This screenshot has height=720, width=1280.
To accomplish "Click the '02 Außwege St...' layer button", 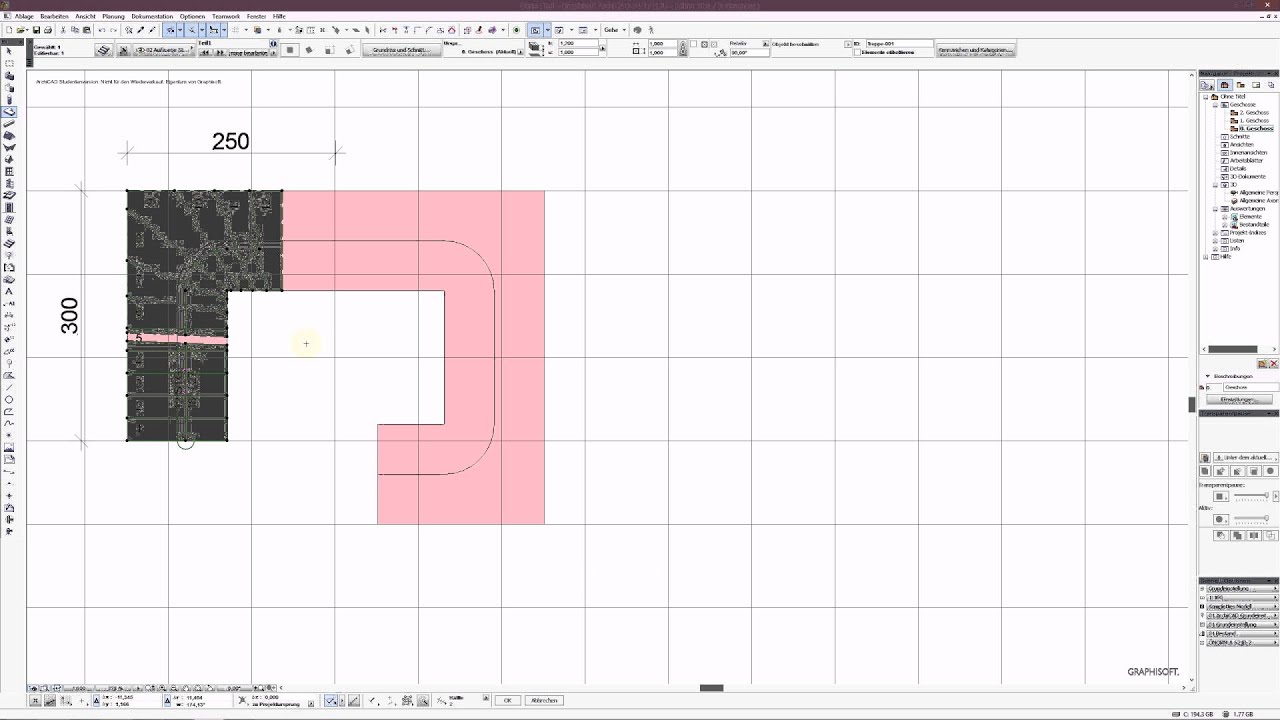I will pos(163,50).
